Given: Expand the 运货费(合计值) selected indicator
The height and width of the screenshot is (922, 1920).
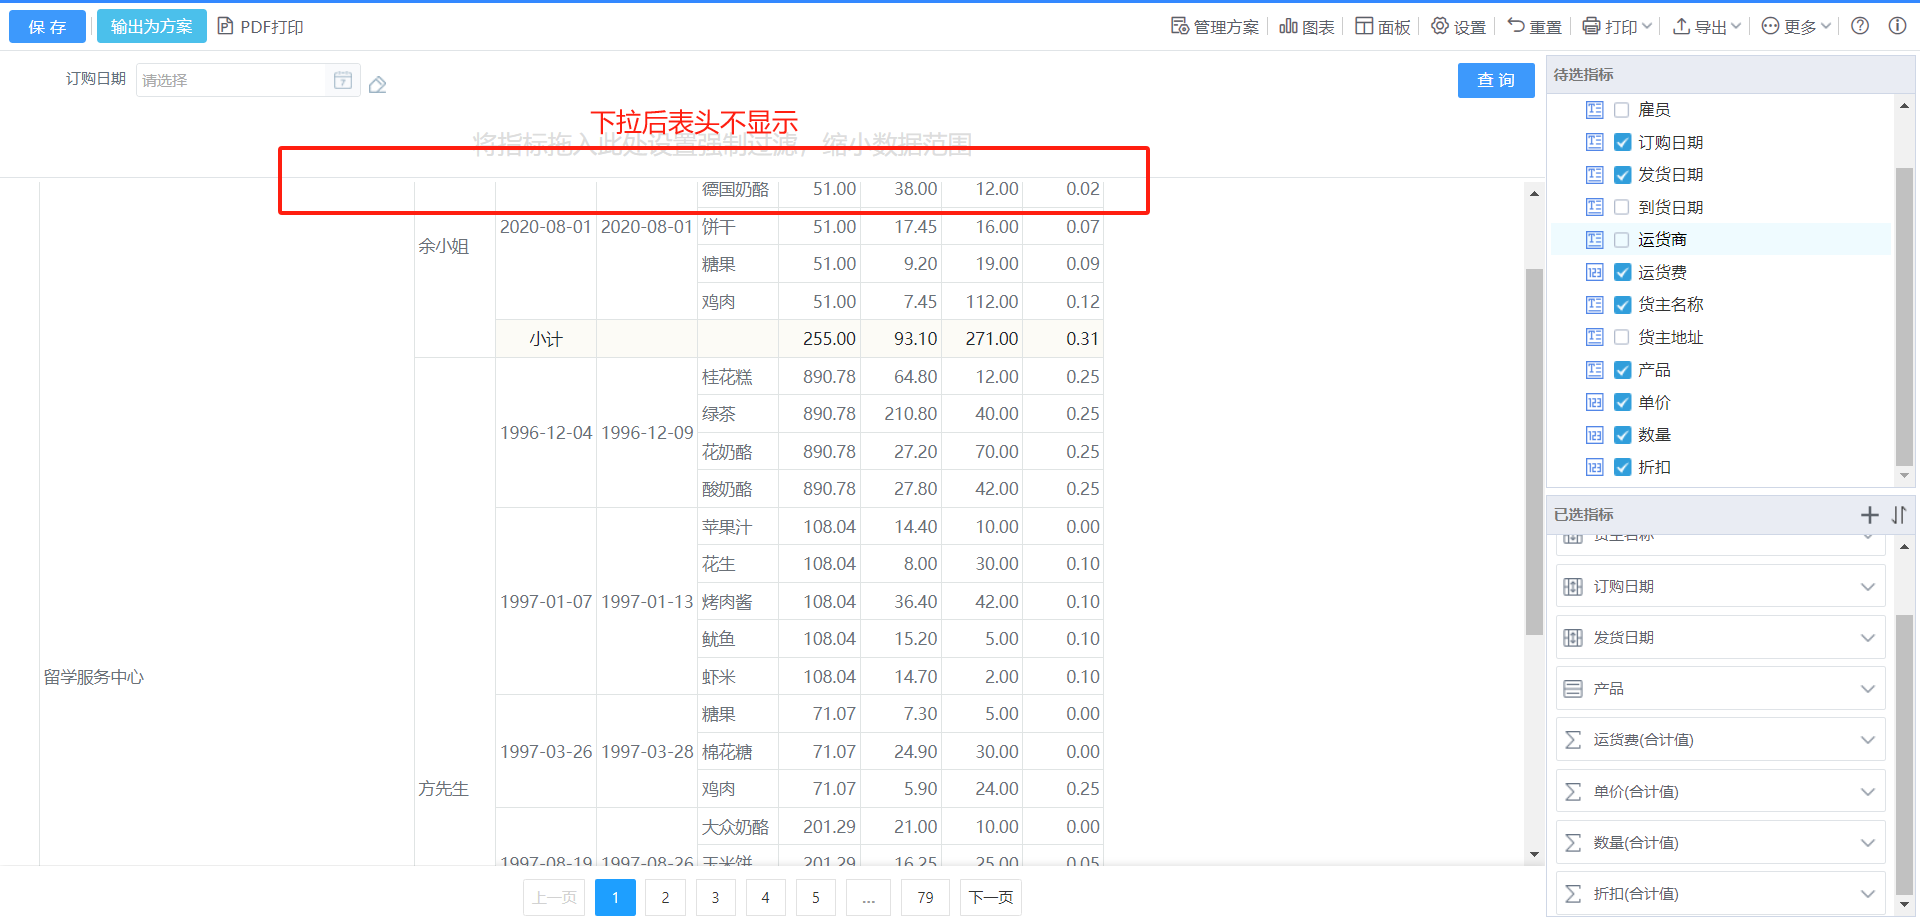Looking at the screenshot, I should (1867, 740).
